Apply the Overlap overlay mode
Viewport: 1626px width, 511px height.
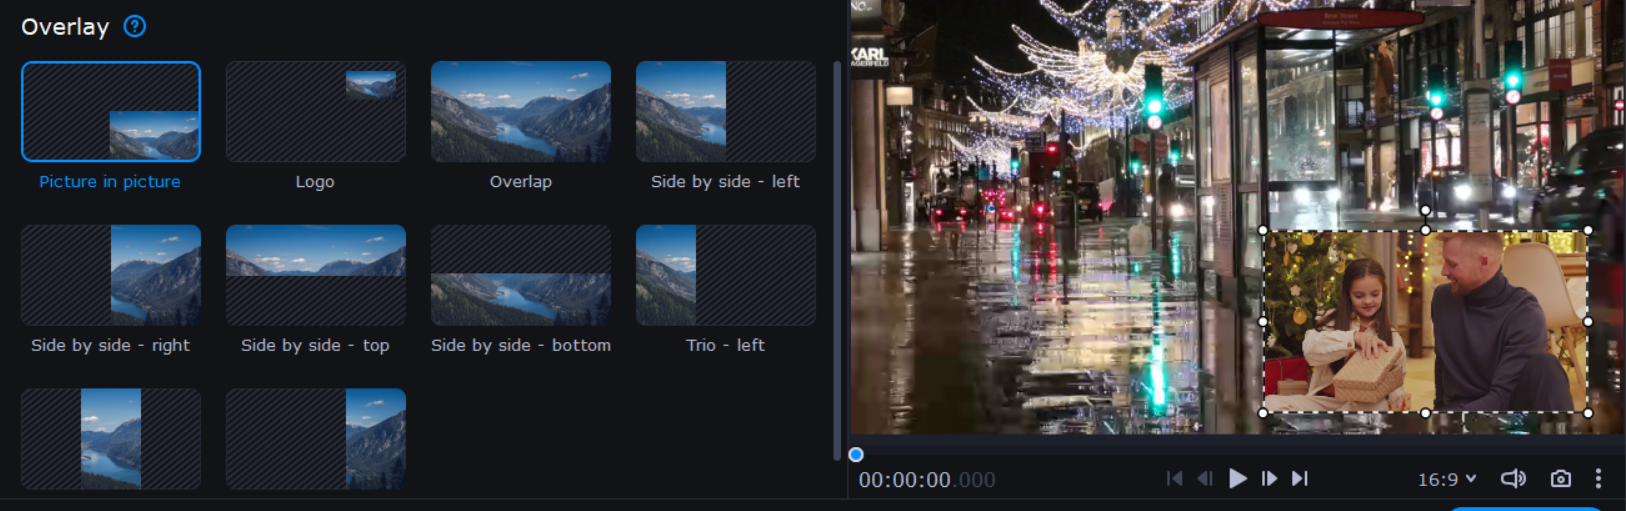click(521, 112)
